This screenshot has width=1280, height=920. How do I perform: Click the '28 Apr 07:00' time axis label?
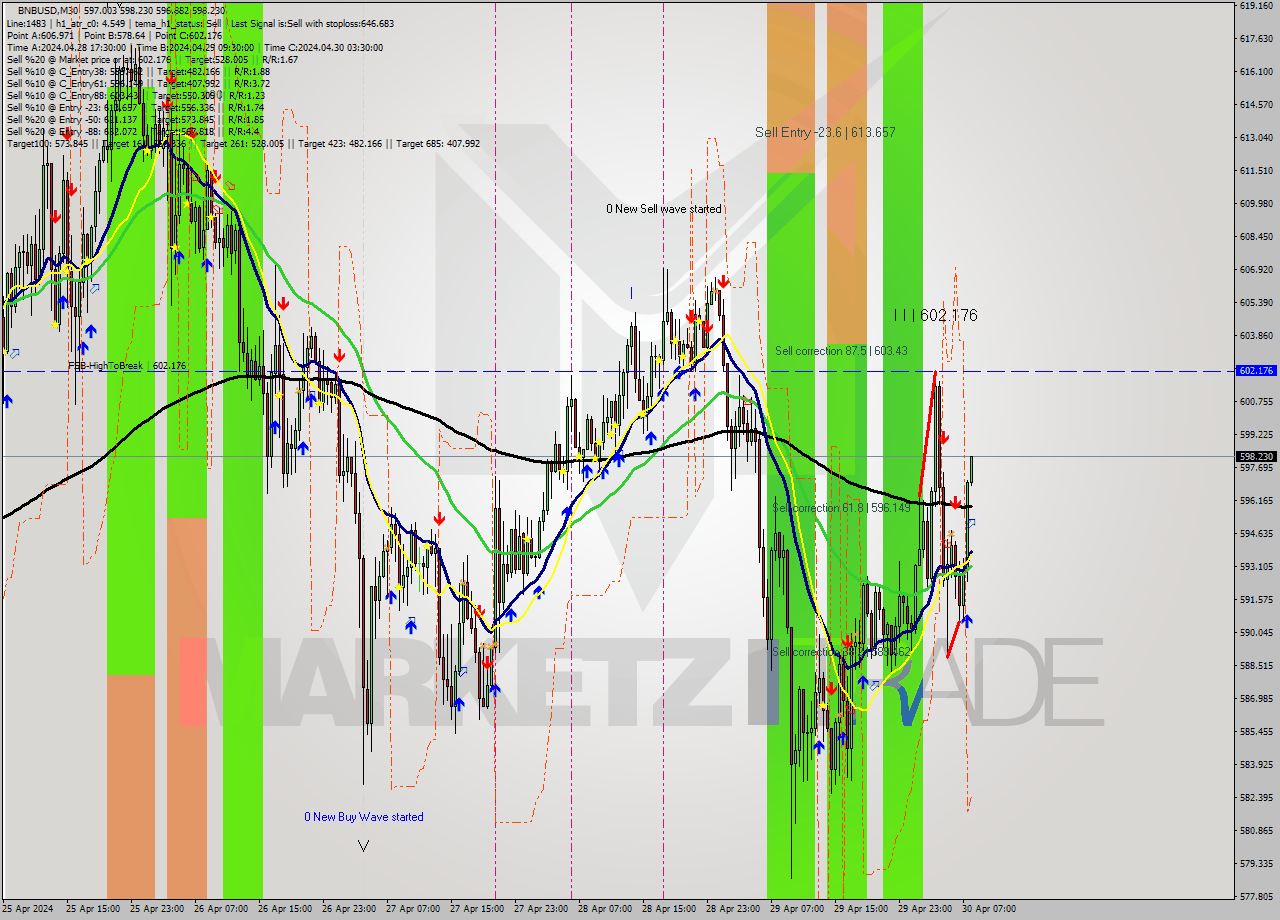(605, 909)
